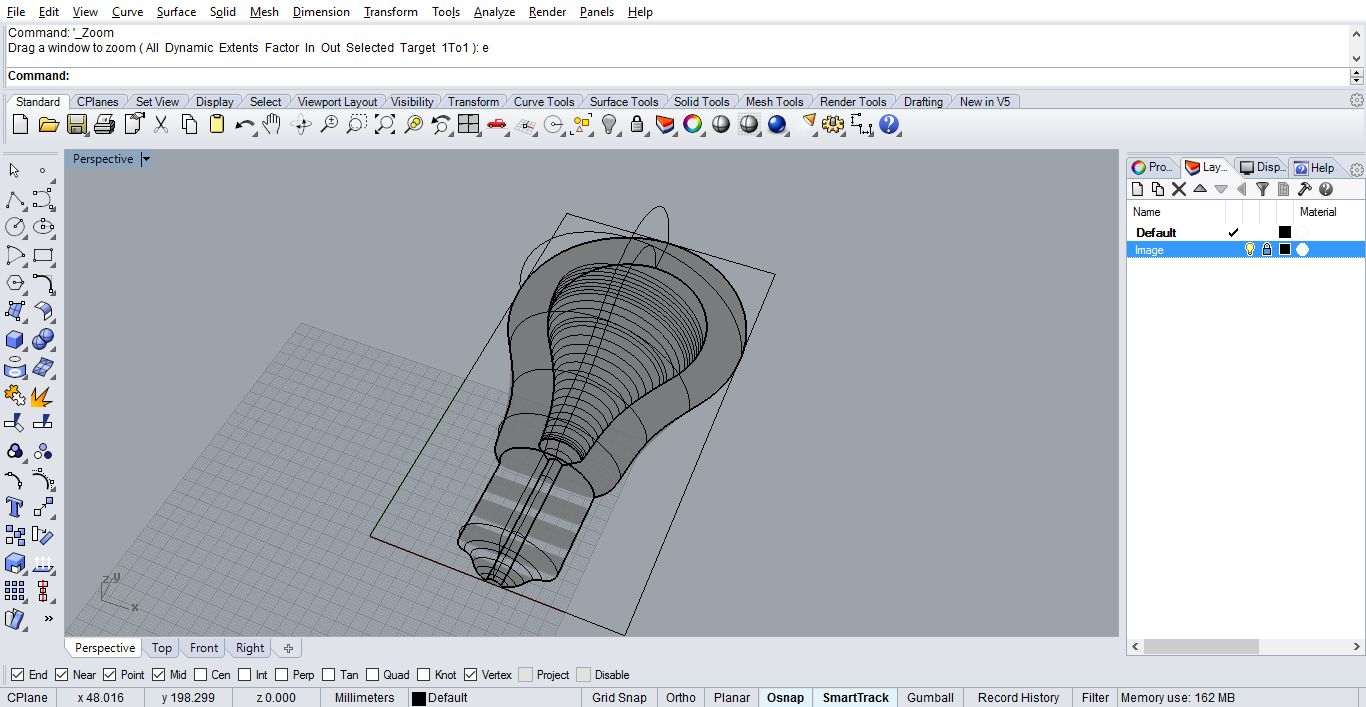Screen dimensions: 1366x707
Task: Select the Undo arrow icon
Action: (244, 125)
